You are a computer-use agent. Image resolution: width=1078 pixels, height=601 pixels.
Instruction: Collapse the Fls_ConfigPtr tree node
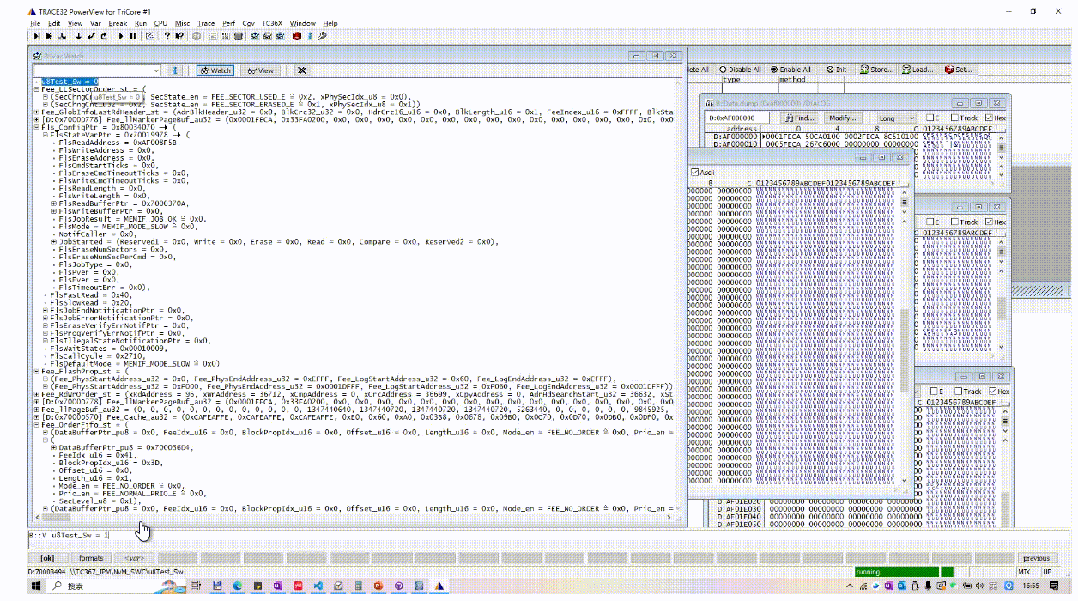click(x=37, y=127)
